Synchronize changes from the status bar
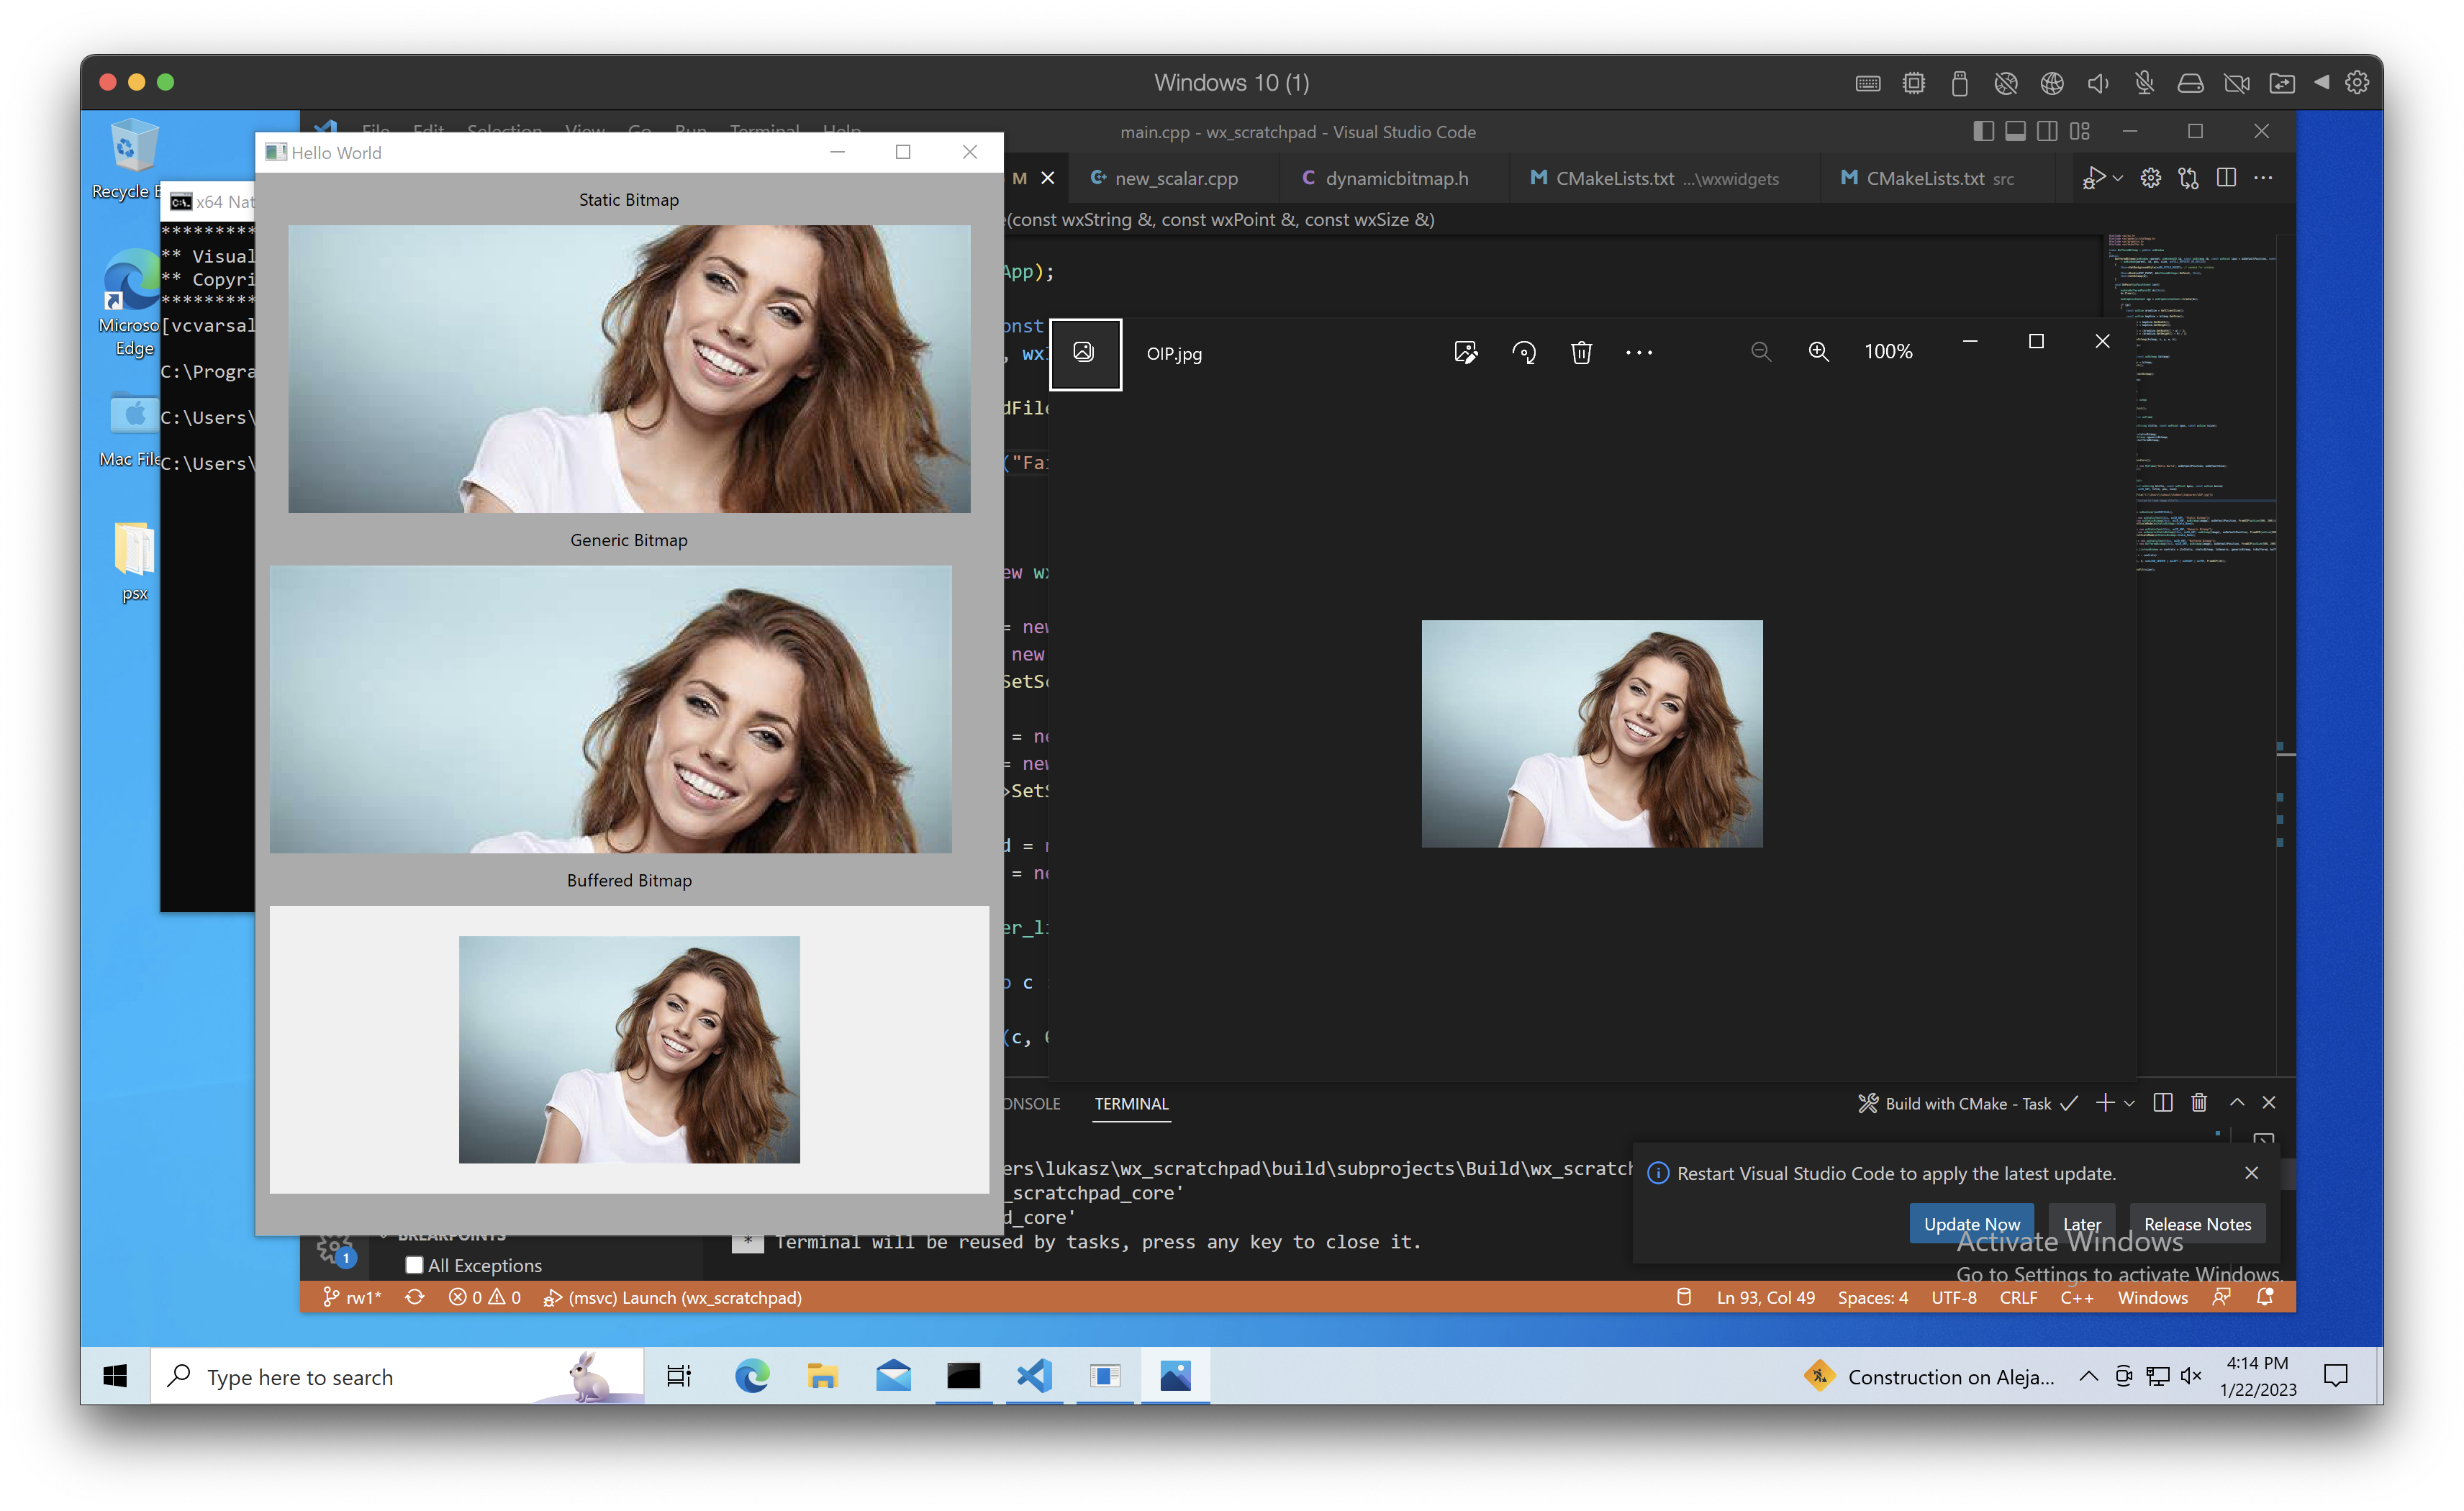Viewport: 2464px width, 1511px height. (x=414, y=1297)
